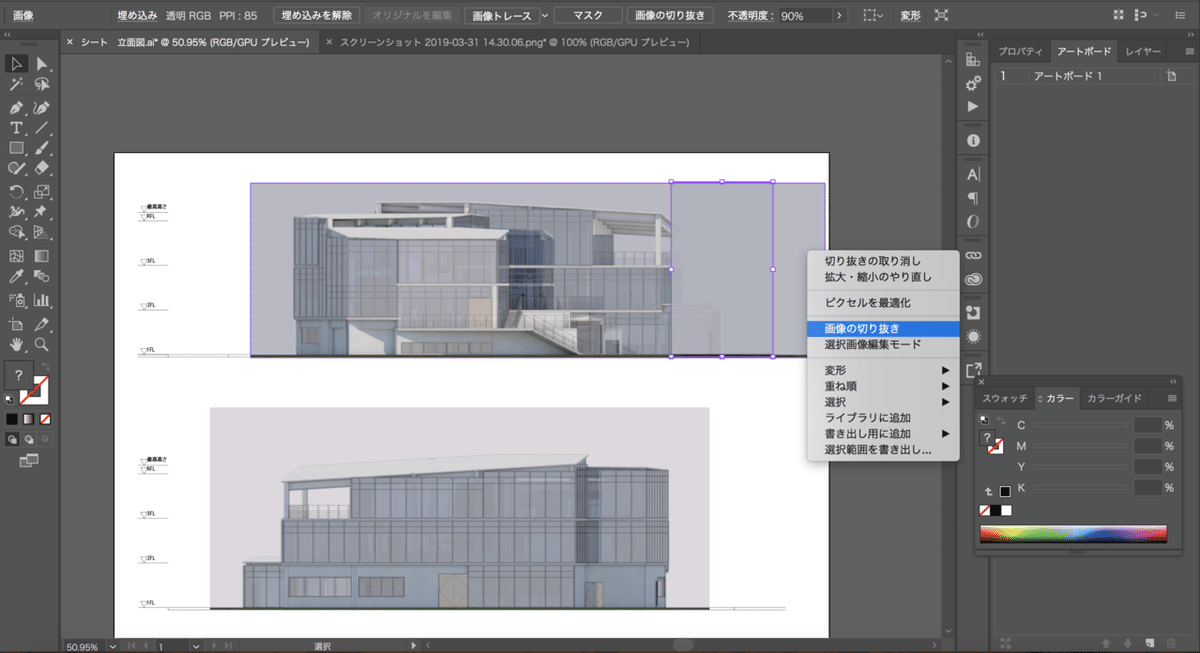Viewport: 1200px width, 653px height.
Task: Select the Gradient tool
Action: [x=42, y=257]
